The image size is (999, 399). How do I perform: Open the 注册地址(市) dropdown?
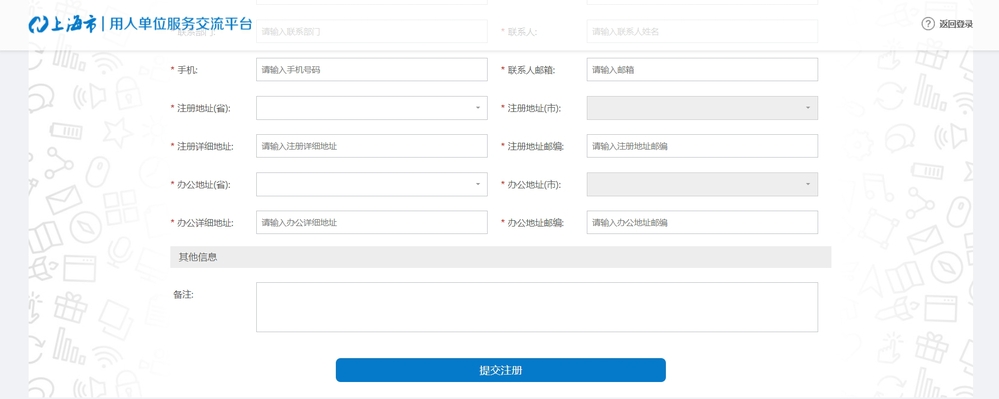pos(702,108)
